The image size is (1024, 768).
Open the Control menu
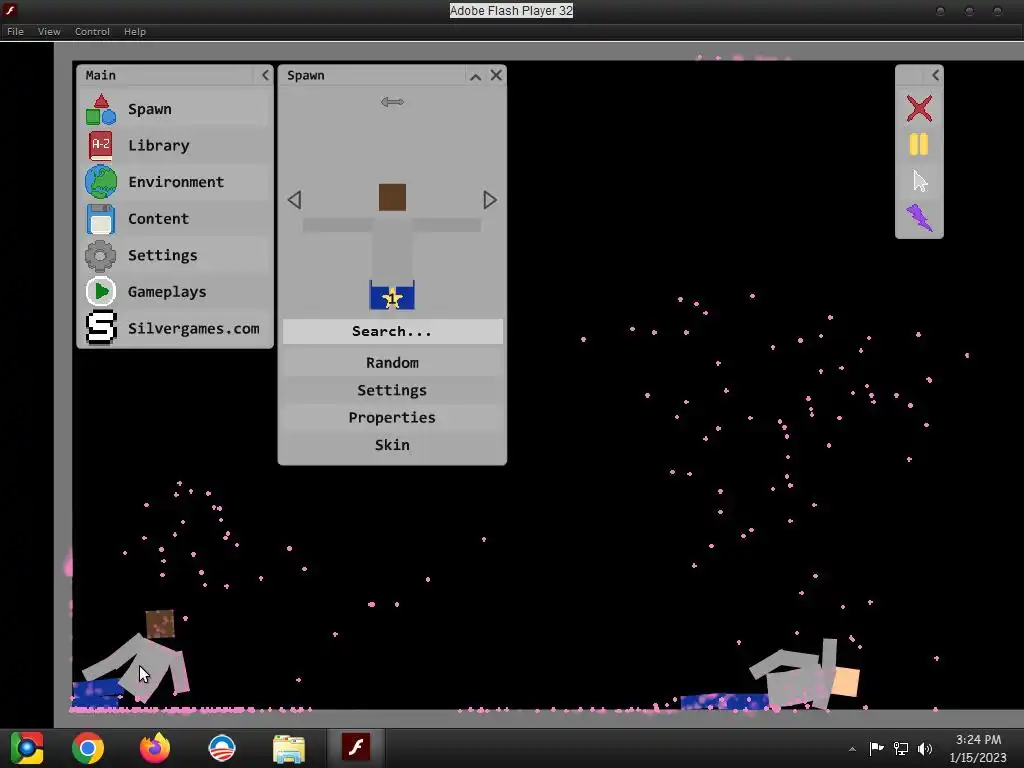coord(92,31)
